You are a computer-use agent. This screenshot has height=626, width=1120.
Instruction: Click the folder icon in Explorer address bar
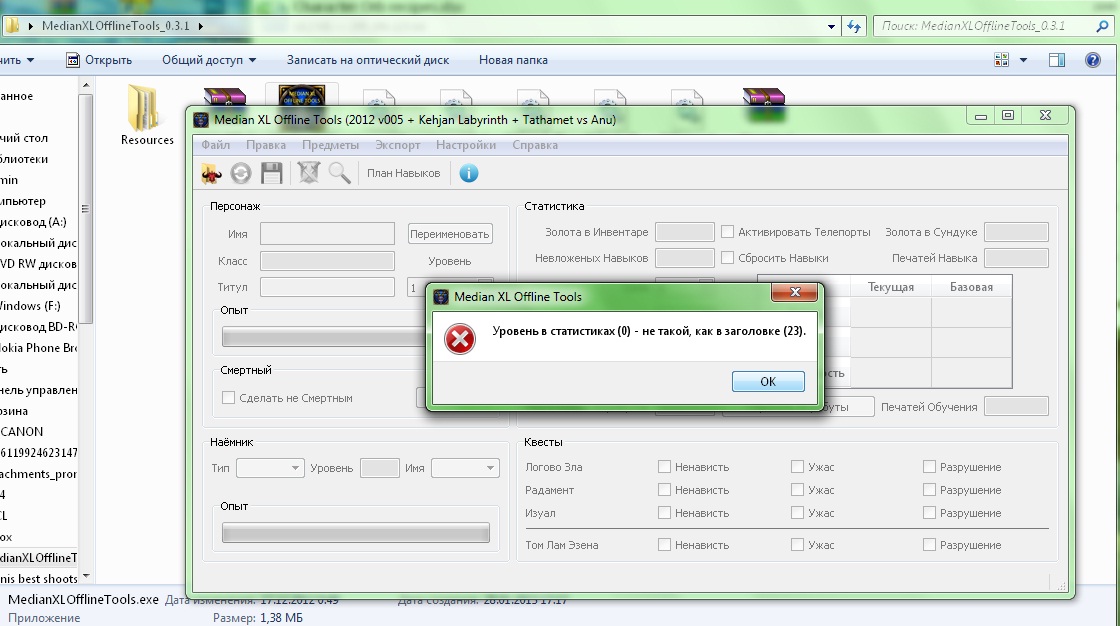[12, 26]
